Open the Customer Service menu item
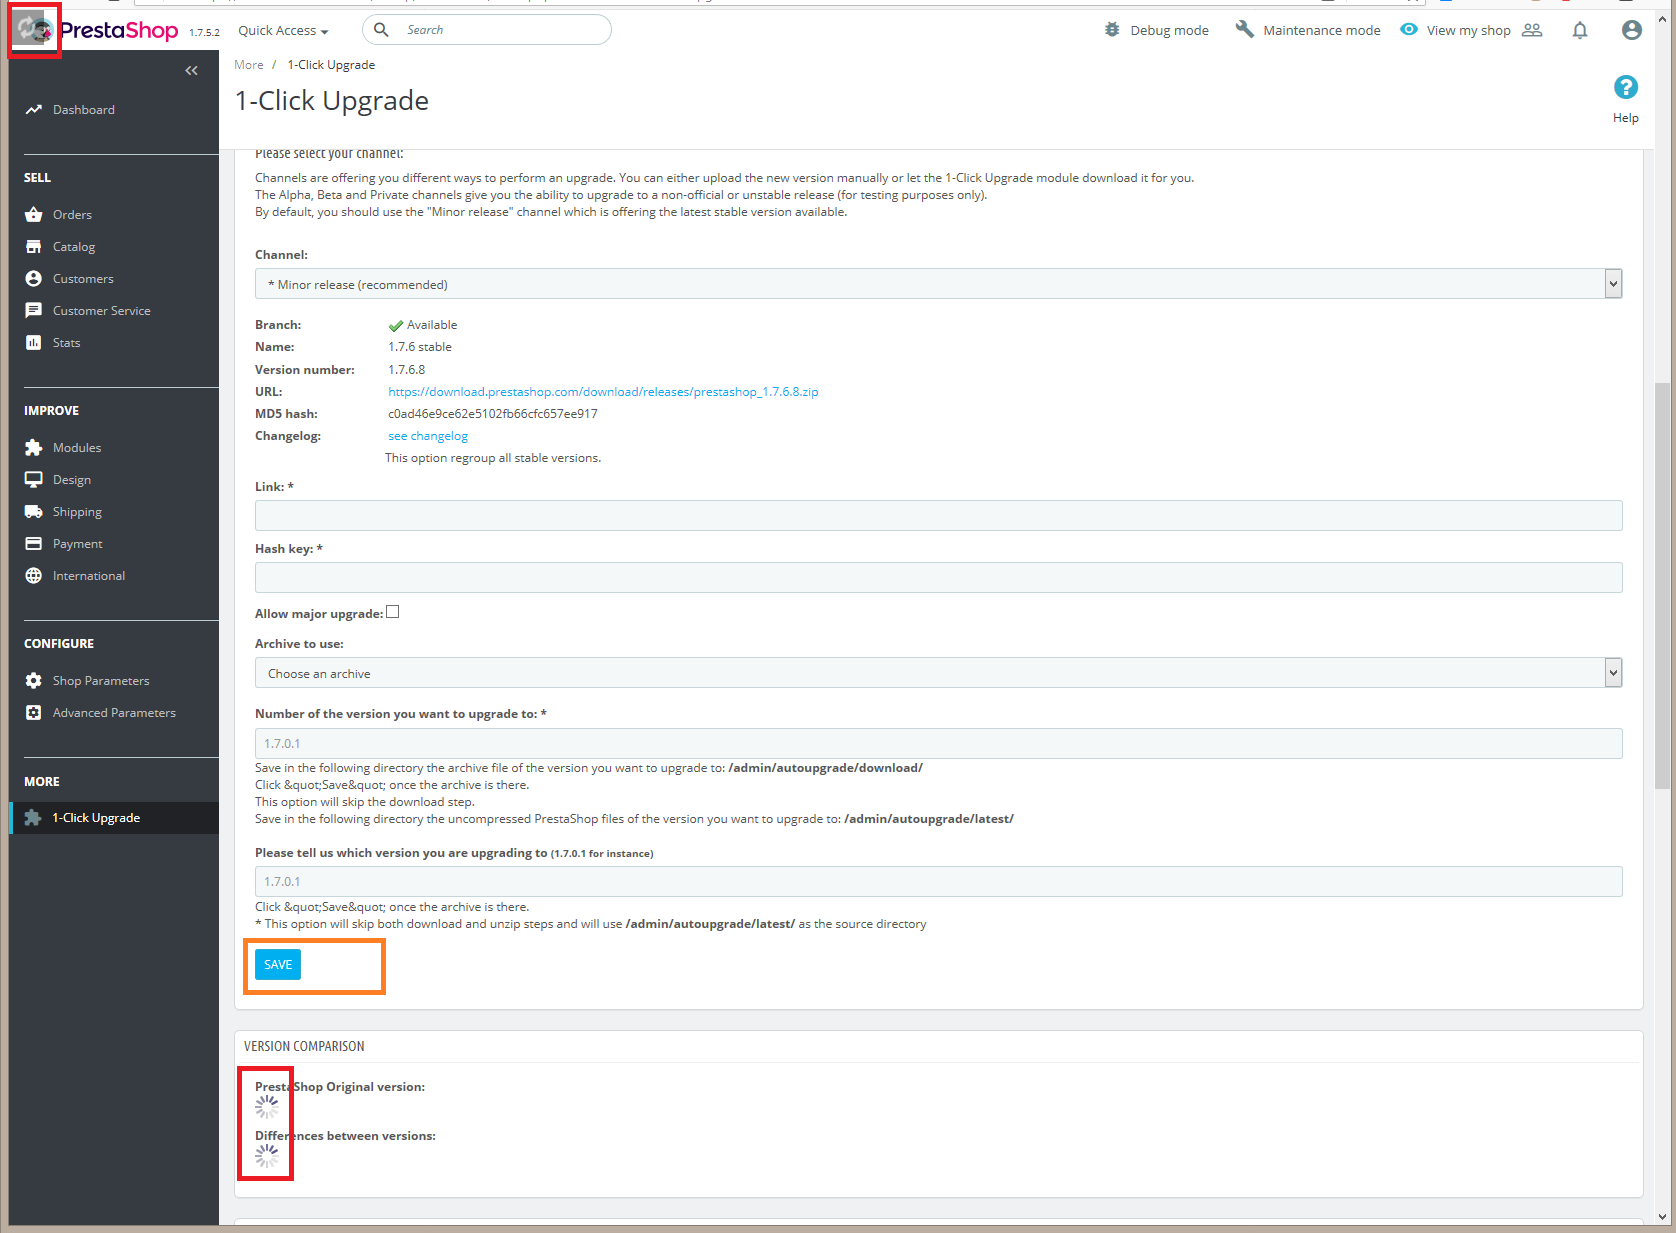Screen dimensions: 1676x1233 102,311
